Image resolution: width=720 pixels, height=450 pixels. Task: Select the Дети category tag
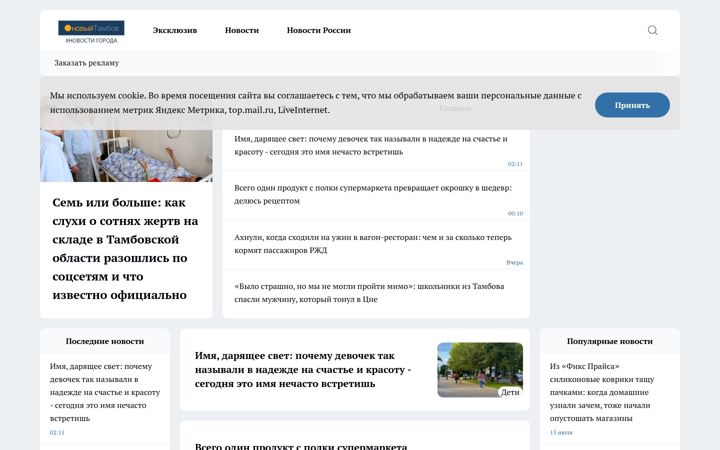[x=510, y=392]
